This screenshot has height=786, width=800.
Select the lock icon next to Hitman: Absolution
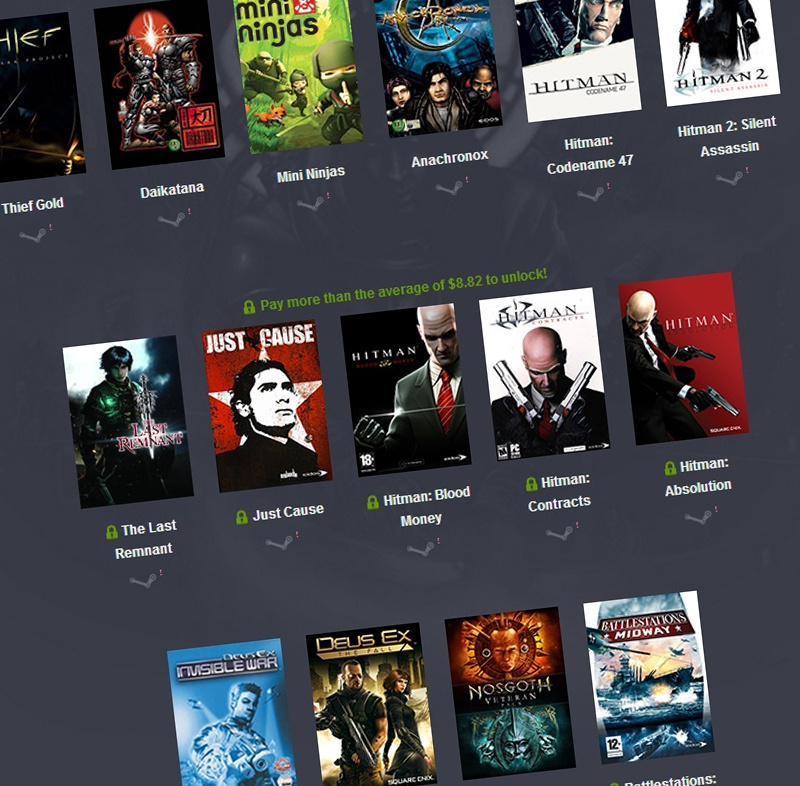point(670,468)
